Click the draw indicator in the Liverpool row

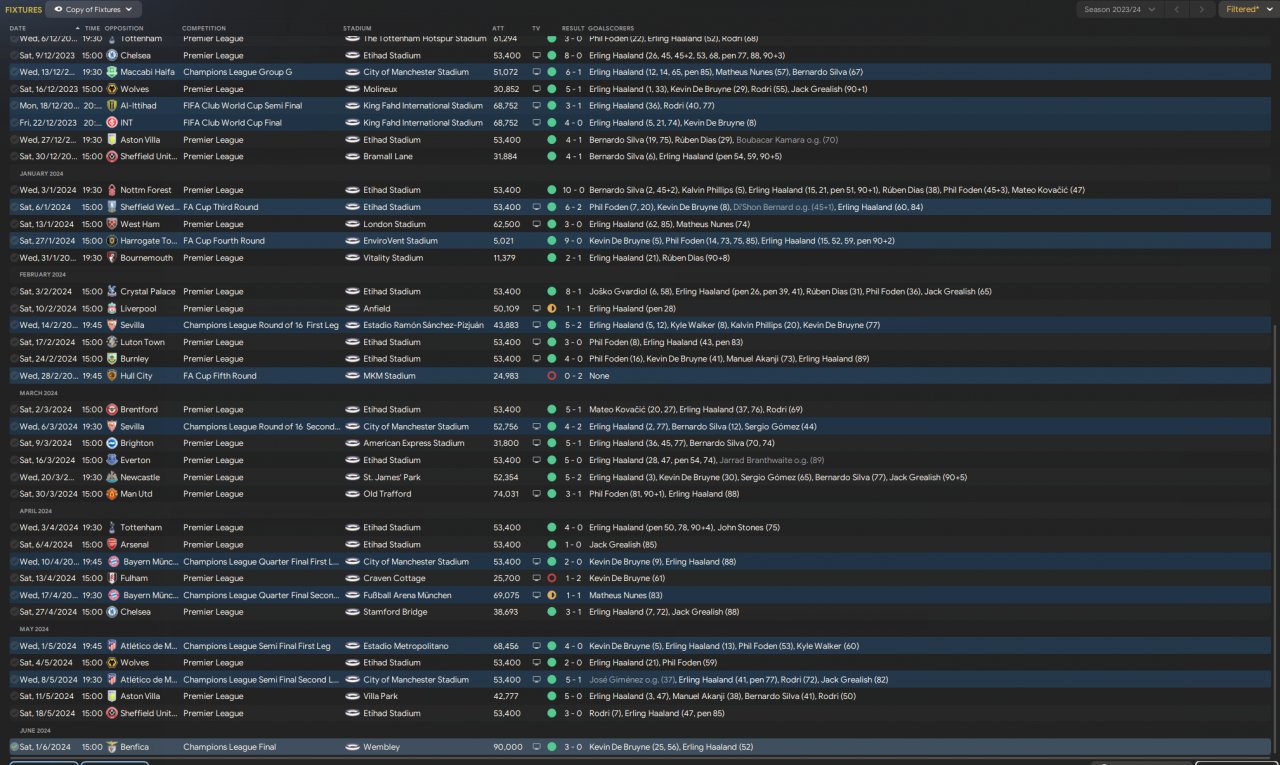tap(551, 309)
